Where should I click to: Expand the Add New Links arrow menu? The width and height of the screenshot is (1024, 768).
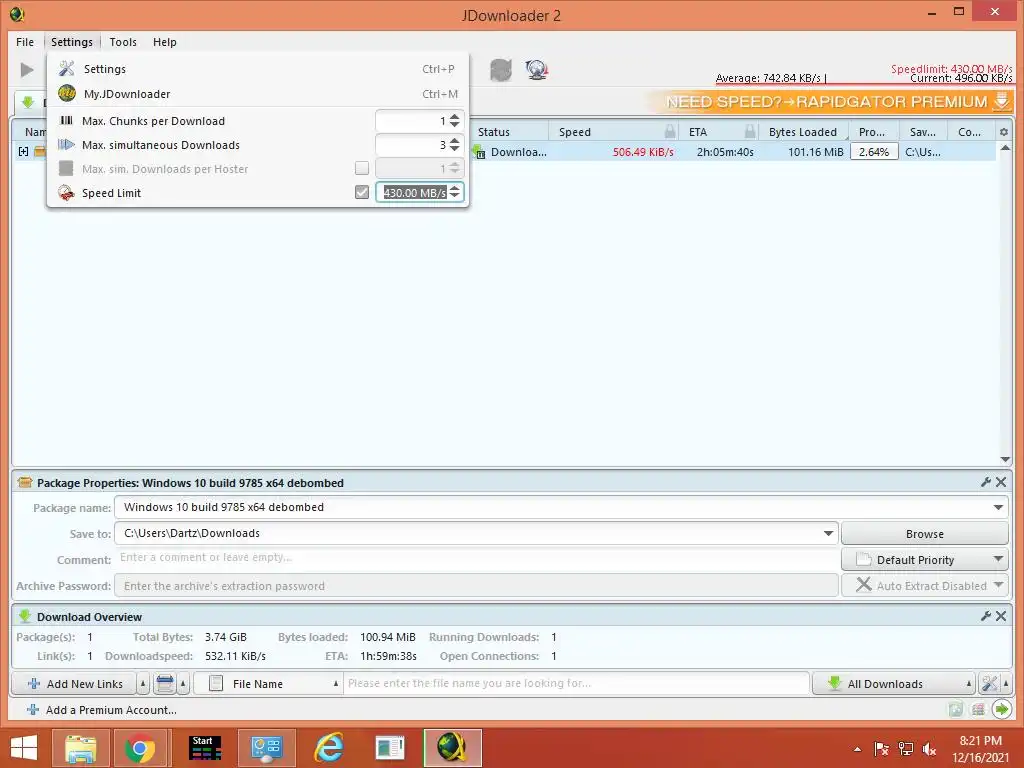tap(143, 684)
